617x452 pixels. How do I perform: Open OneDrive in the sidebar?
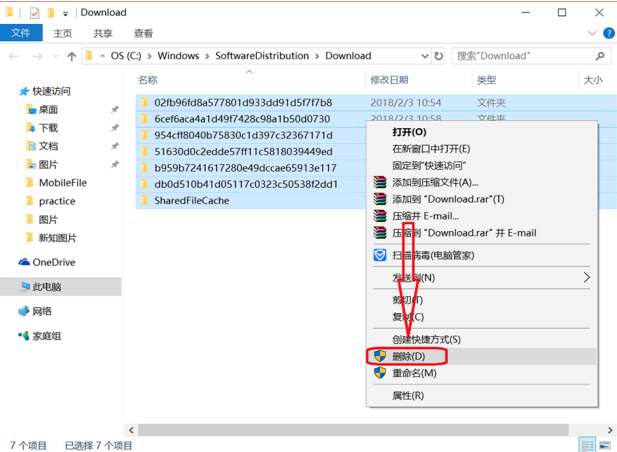[53, 262]
